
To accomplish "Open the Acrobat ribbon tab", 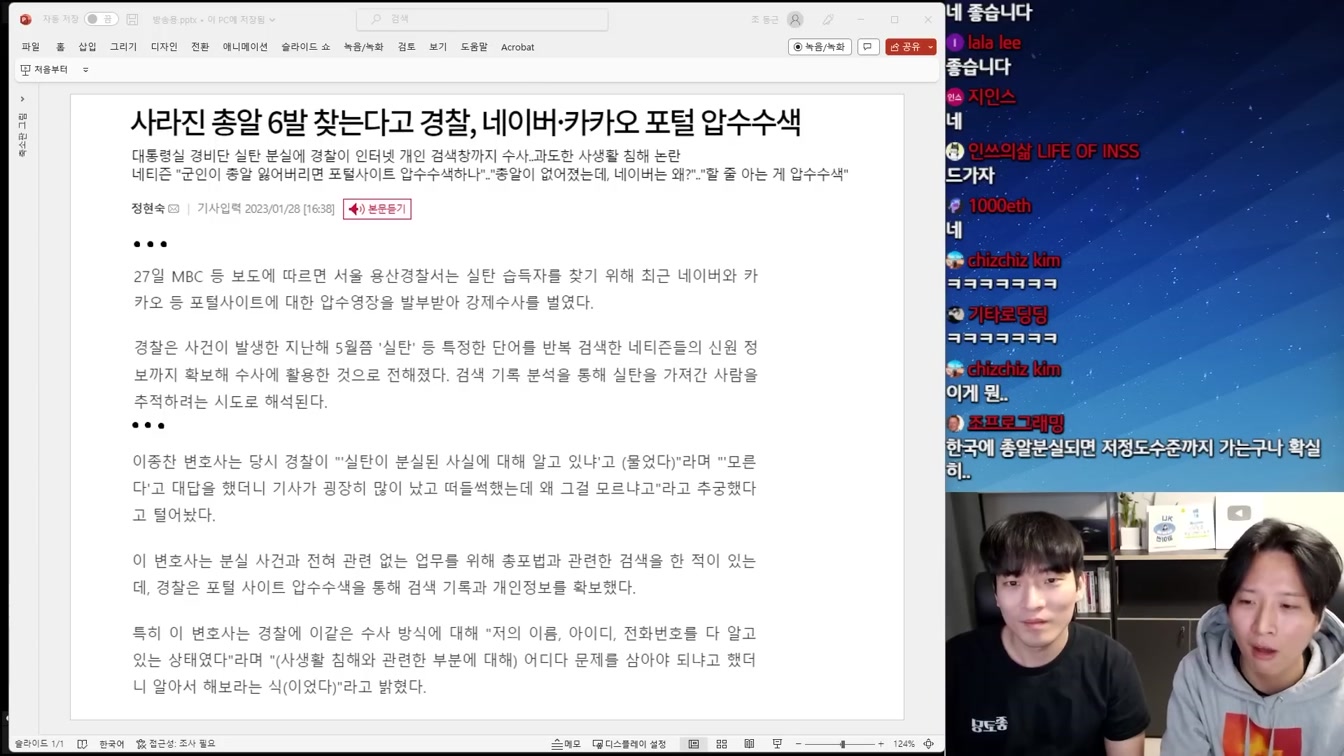I will 517,47.
